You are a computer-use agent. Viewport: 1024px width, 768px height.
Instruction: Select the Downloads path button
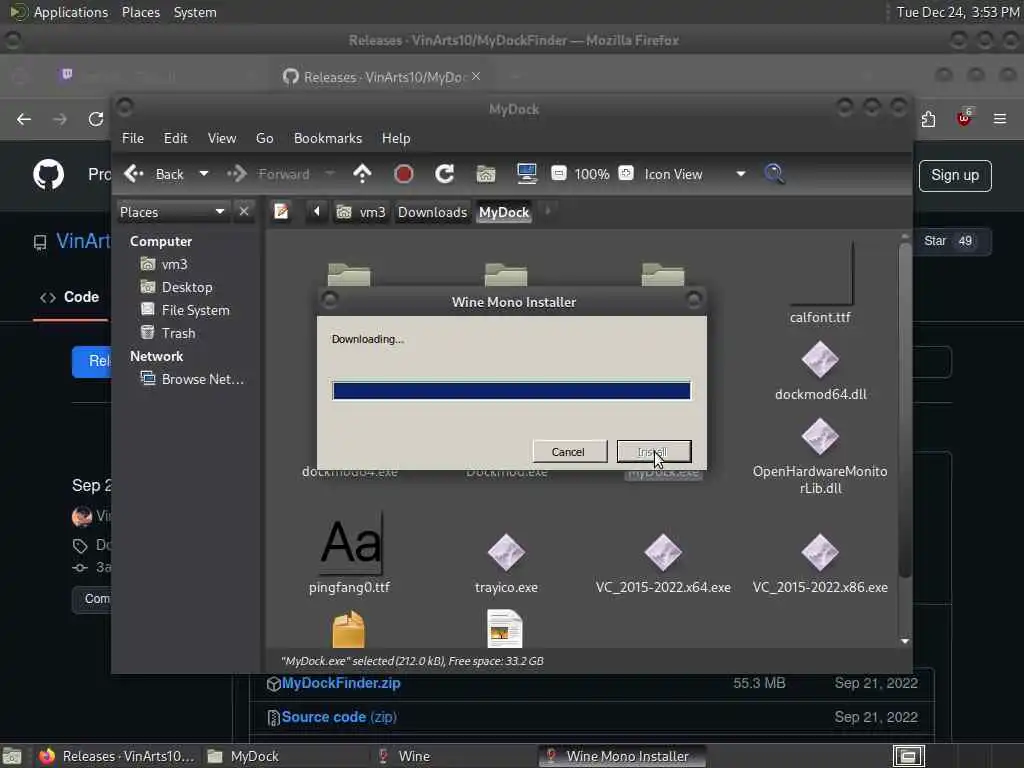tap(432, 212)
